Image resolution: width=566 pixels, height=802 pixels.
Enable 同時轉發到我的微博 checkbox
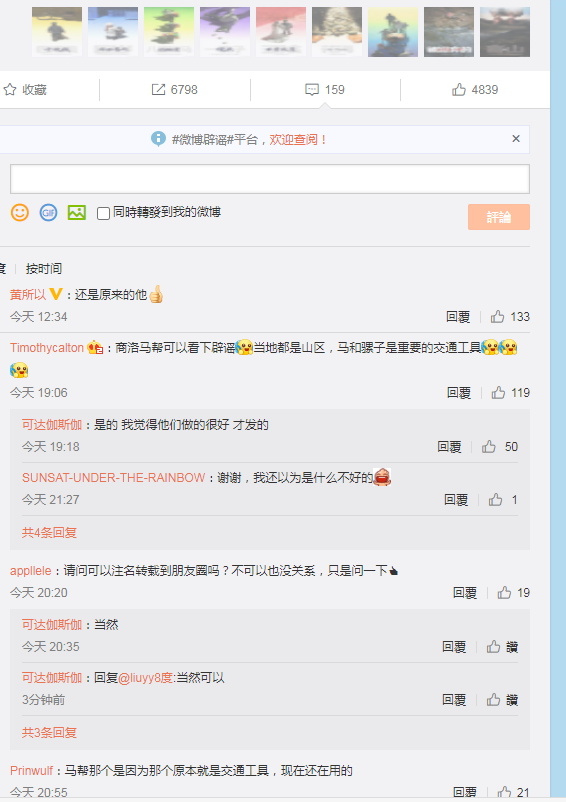point(103,213)
